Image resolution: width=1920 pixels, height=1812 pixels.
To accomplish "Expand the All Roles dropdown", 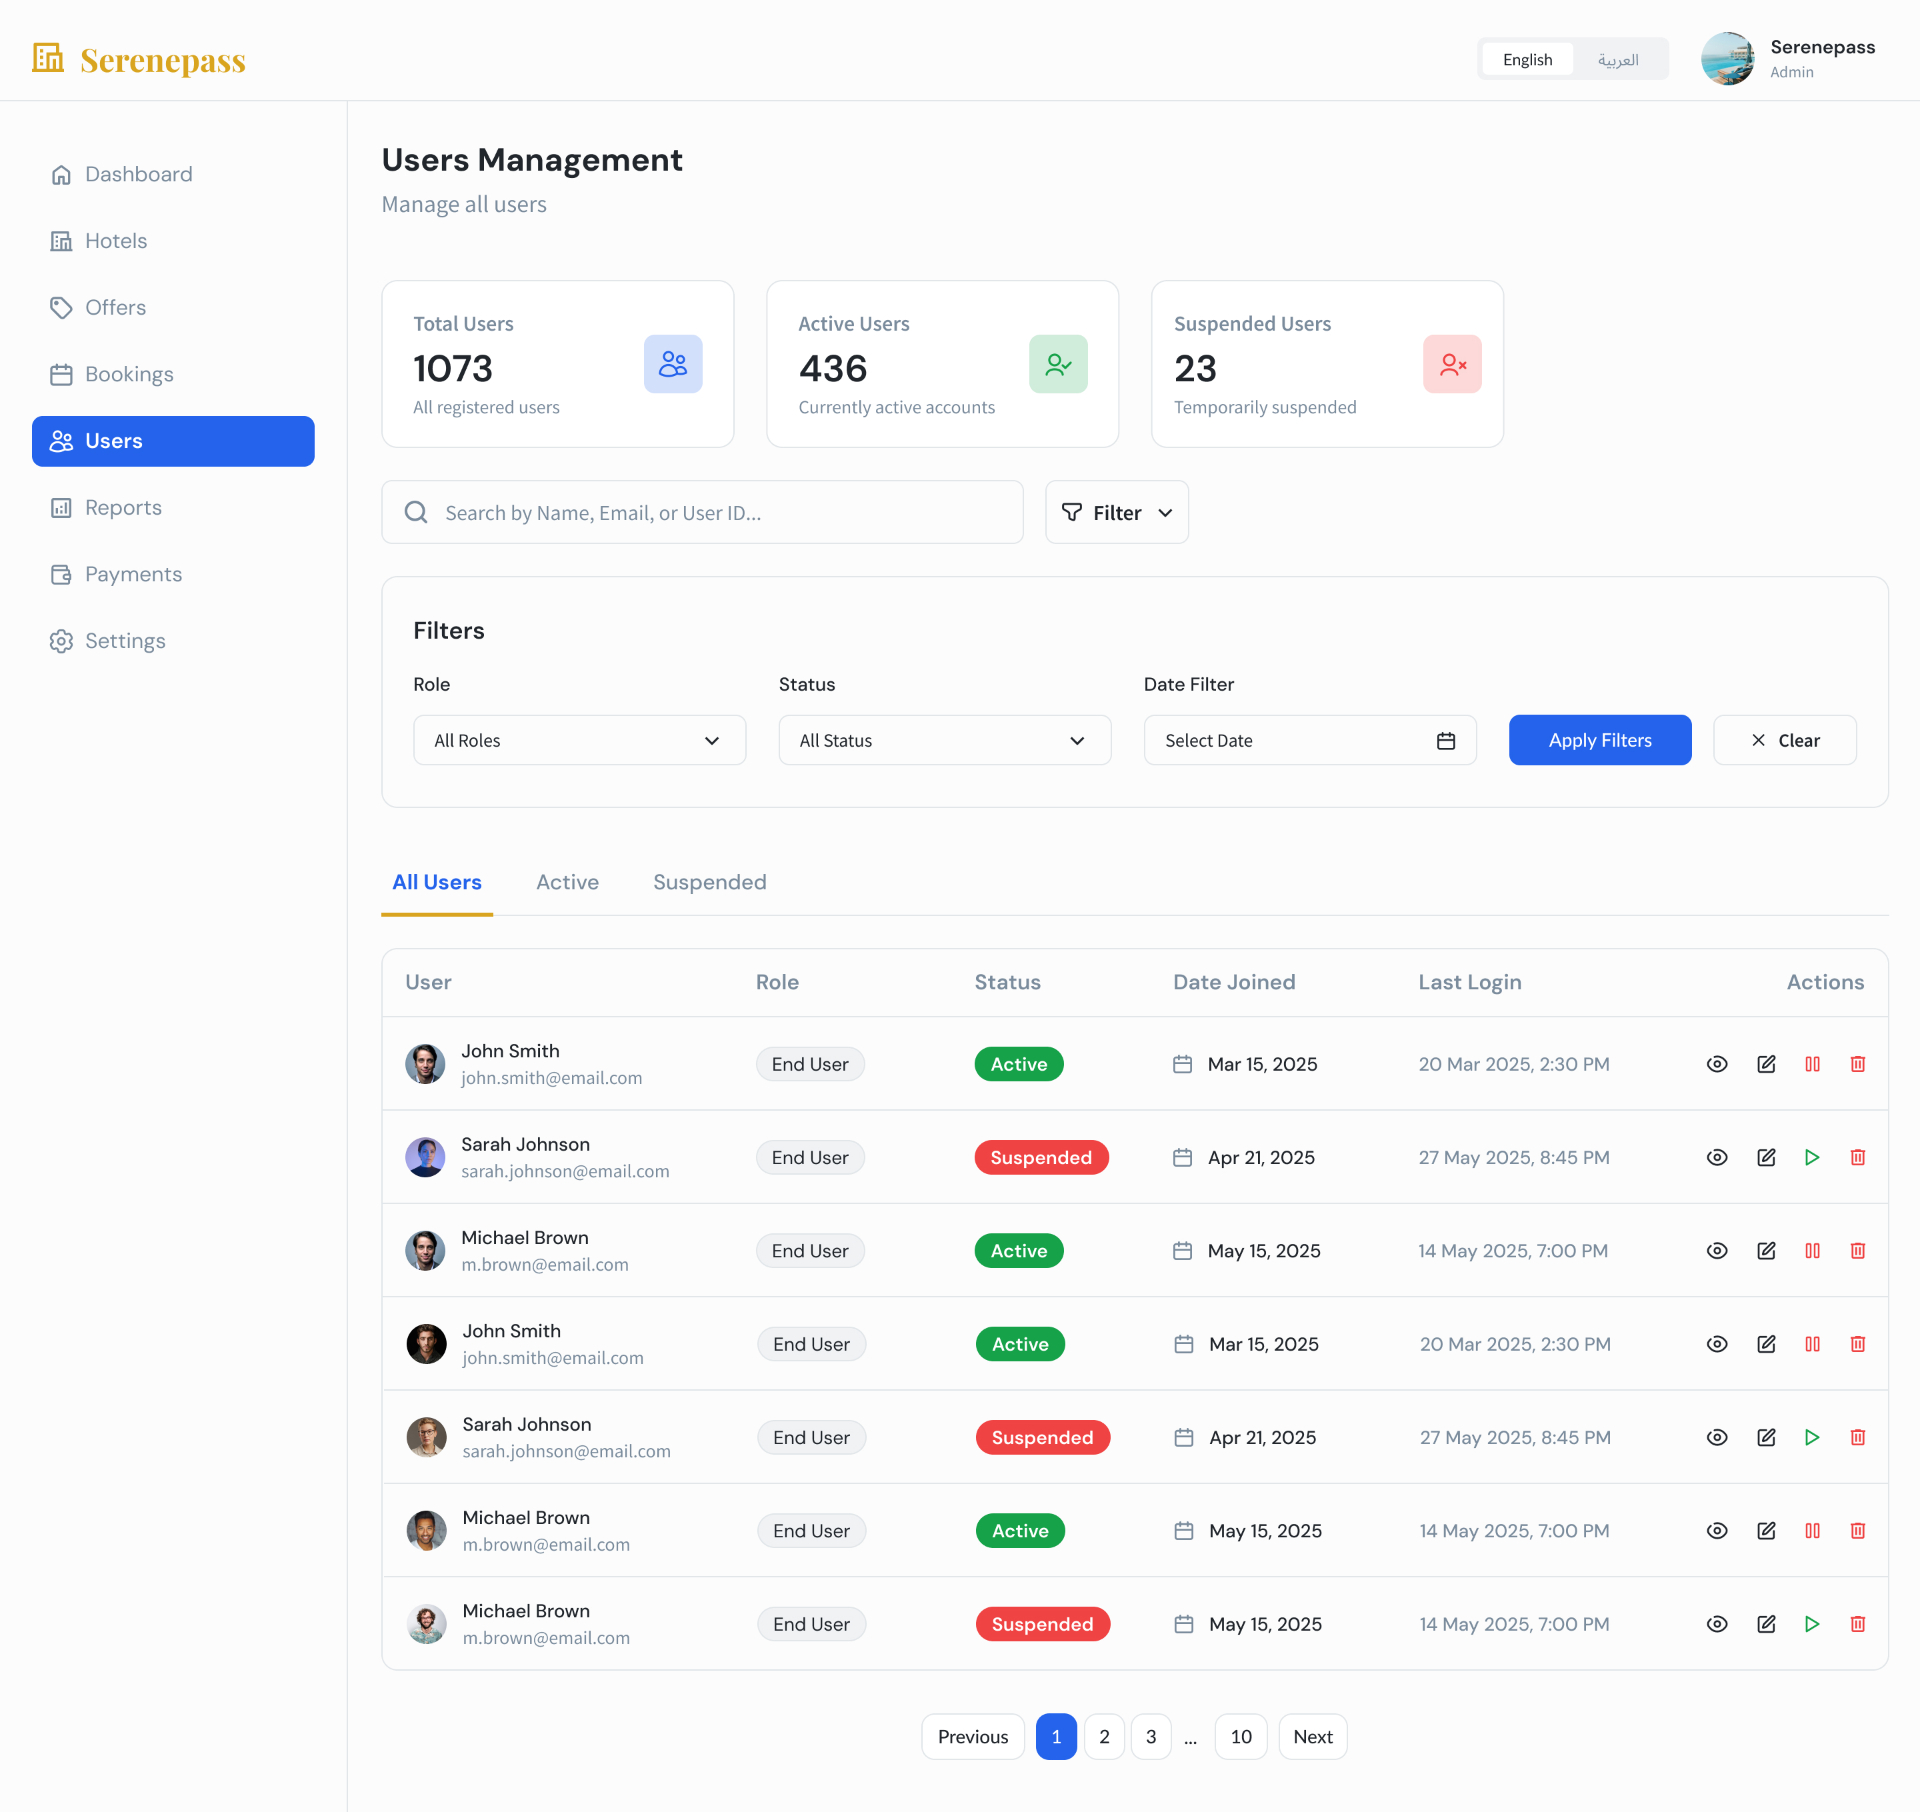I will tap(580, 741).
